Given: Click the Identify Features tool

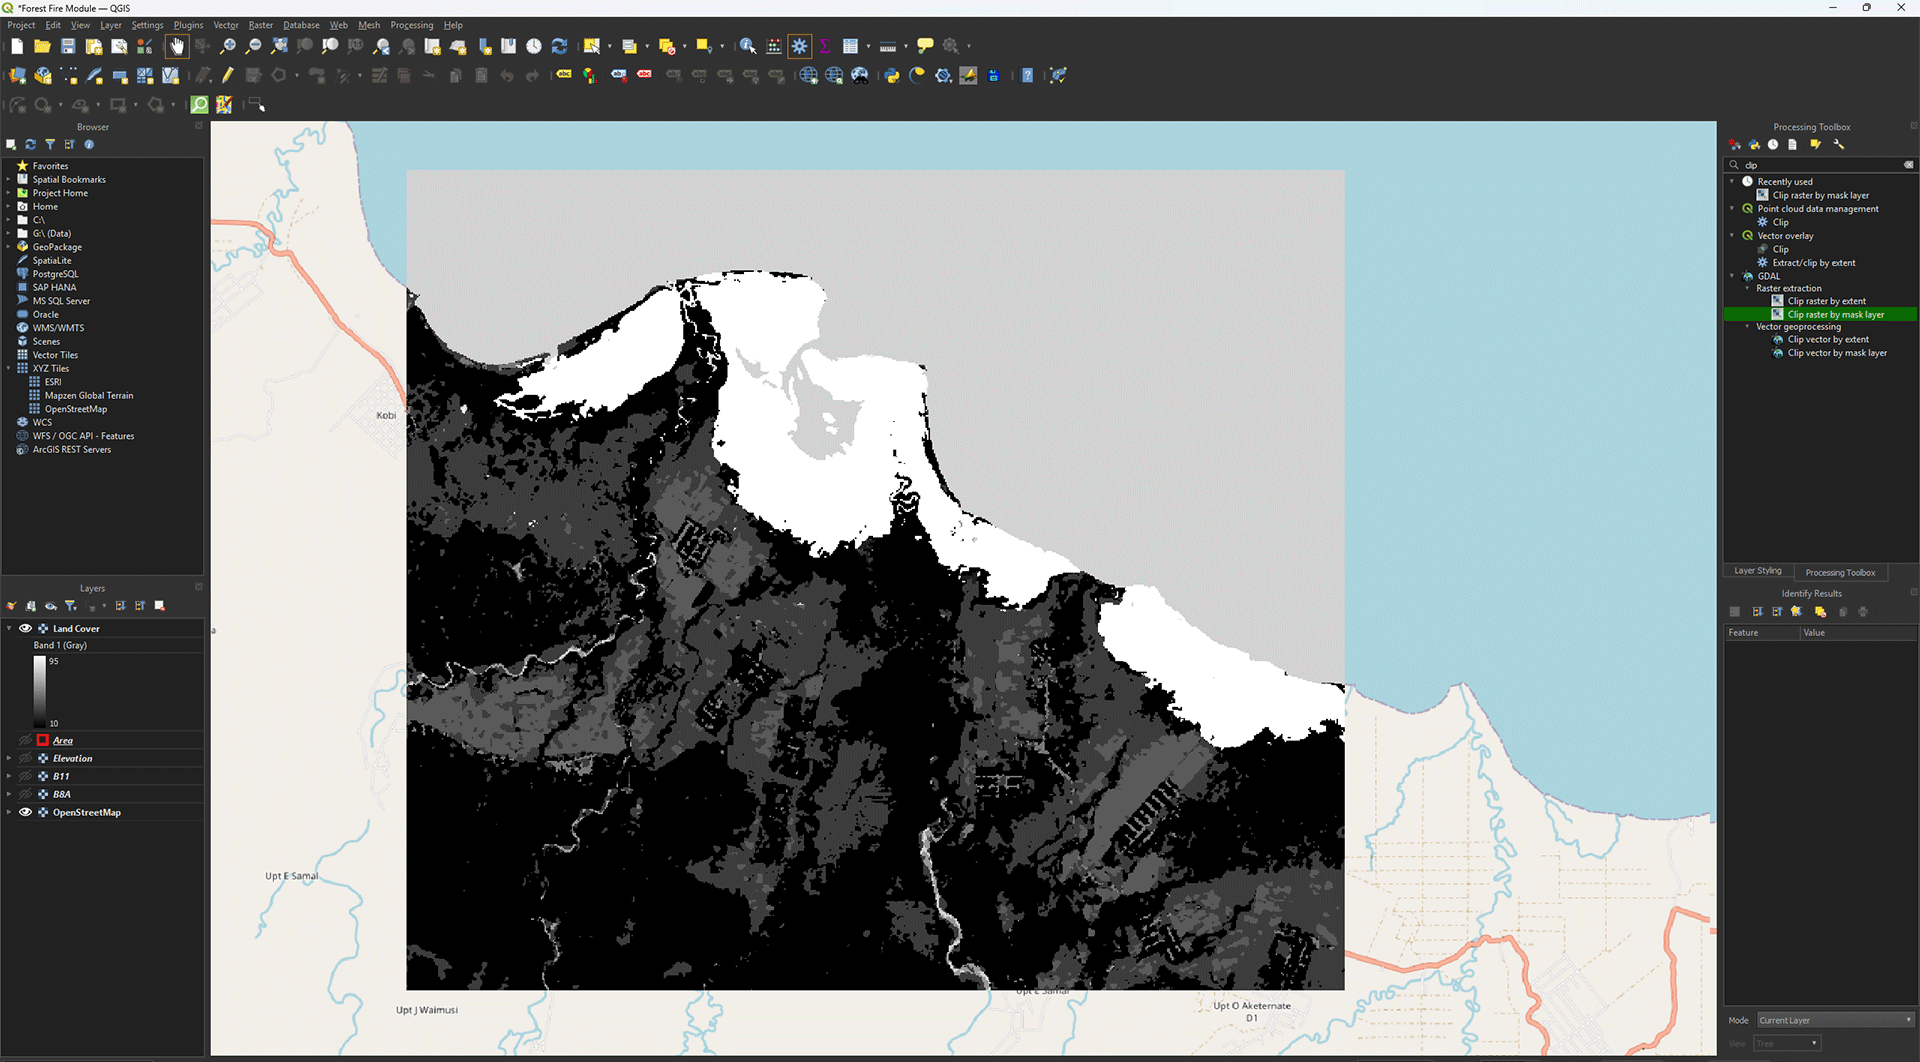Looking at the screenshot, I should tap(747, 46).
